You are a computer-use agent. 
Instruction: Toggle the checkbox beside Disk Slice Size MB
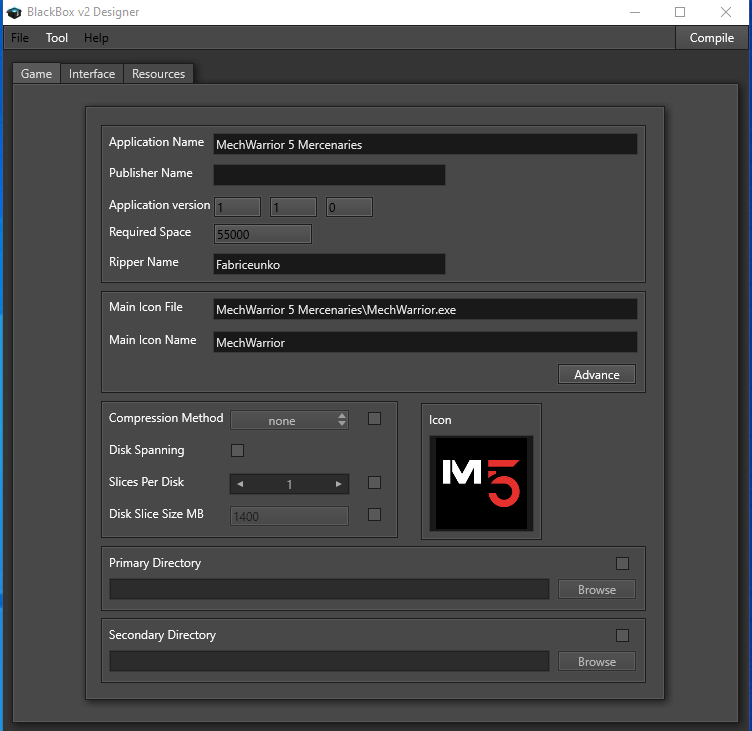pos(375,515)
